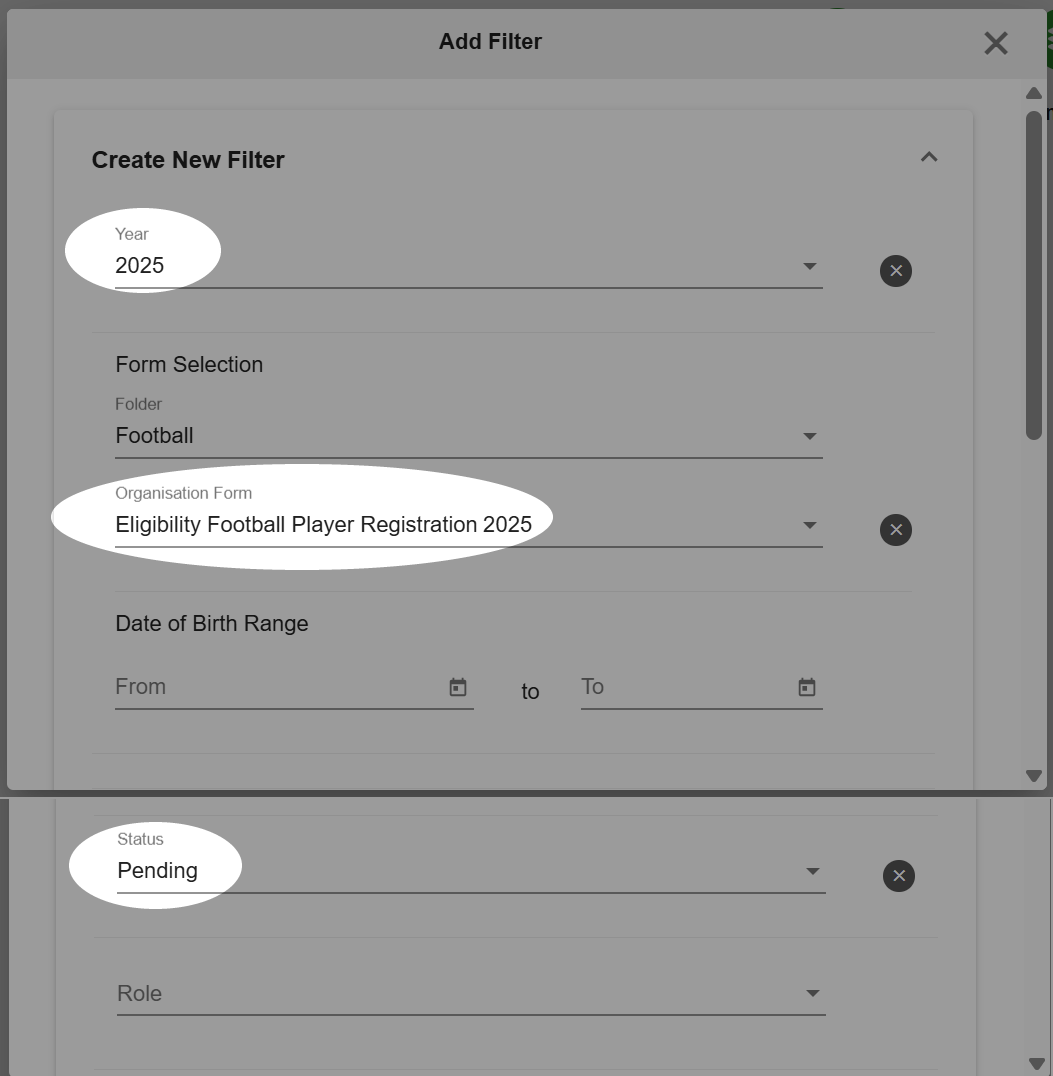
Task: Click the dialog's vertical scrollbar thumb
Action: [1034, 274]
